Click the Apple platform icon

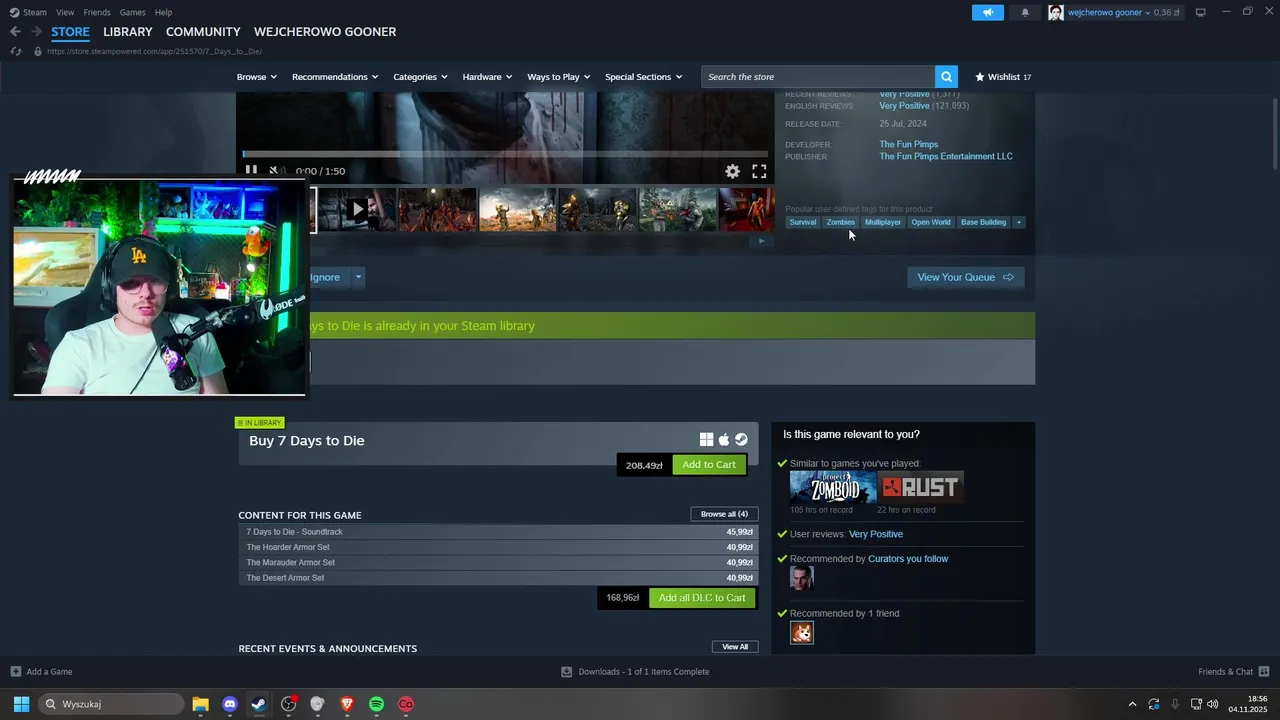(x=724, y=440)
